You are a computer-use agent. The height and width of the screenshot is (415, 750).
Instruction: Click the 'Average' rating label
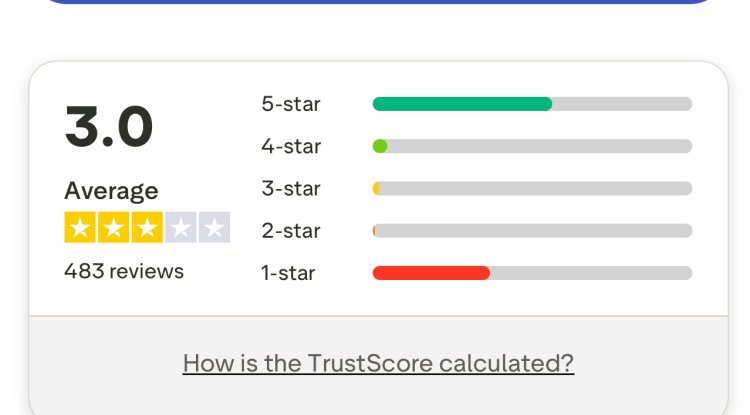111,190
